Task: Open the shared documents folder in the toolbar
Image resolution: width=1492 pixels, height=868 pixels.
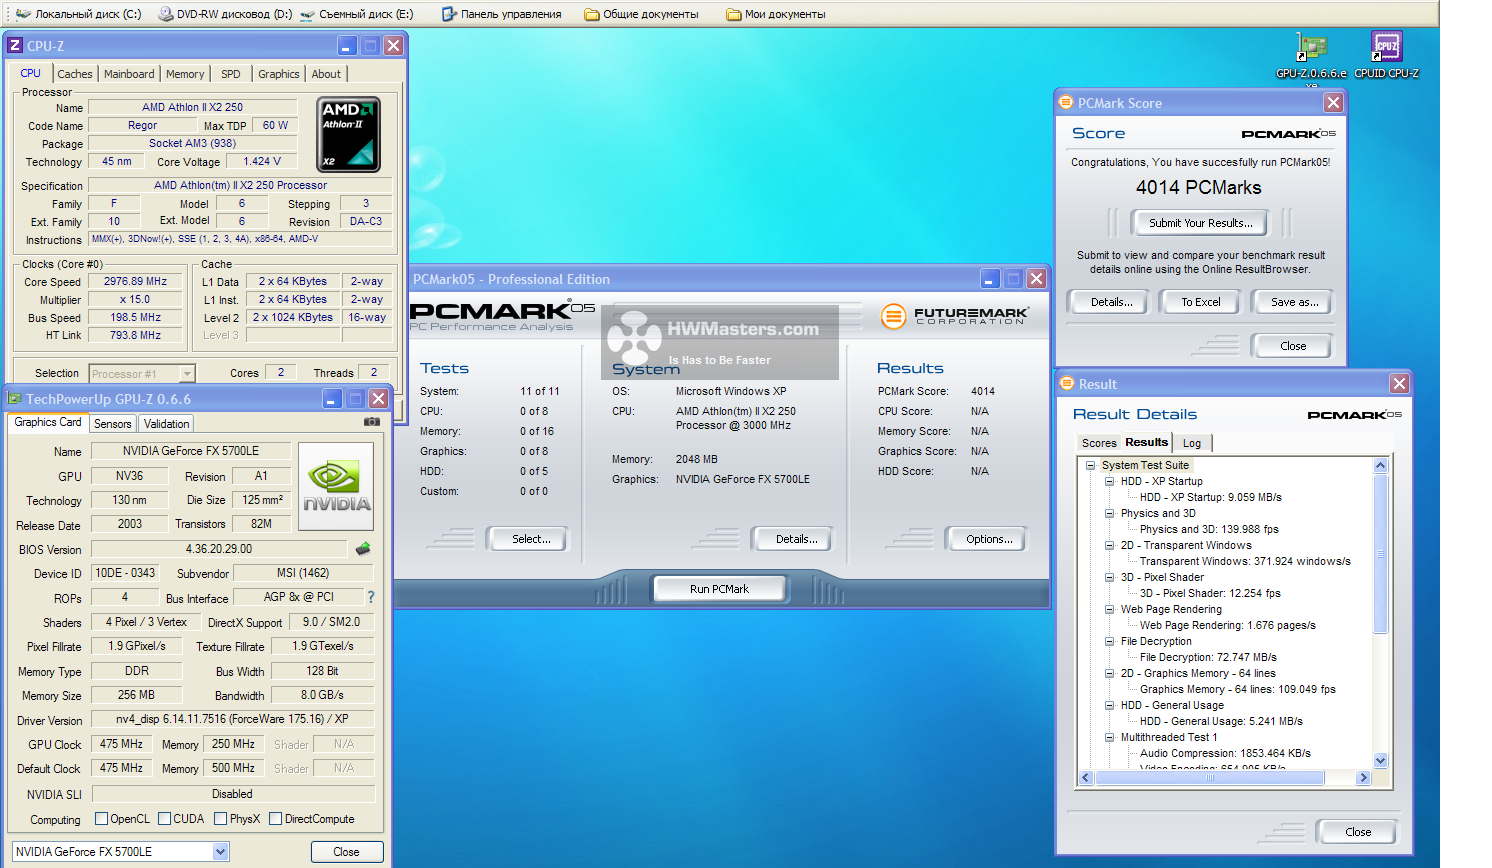Action: point(641,14)
